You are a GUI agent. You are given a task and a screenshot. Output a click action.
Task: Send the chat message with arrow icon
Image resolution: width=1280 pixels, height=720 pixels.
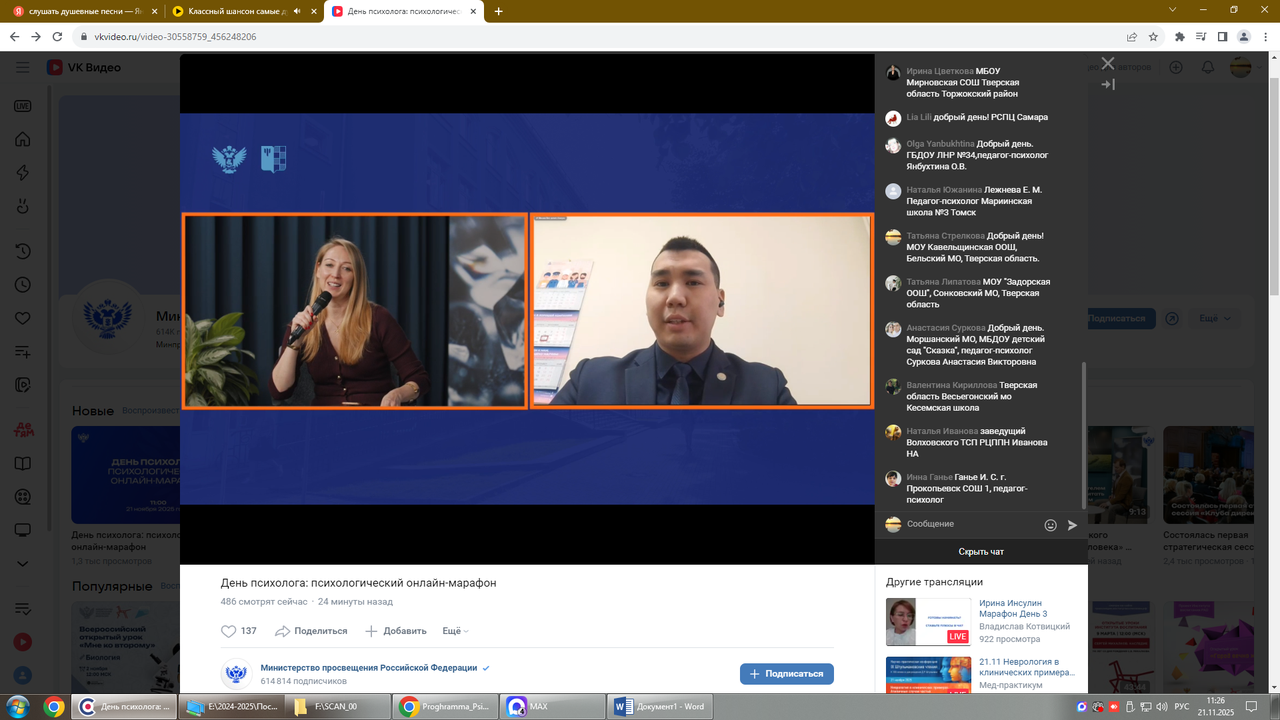(x=1073, y=525)
